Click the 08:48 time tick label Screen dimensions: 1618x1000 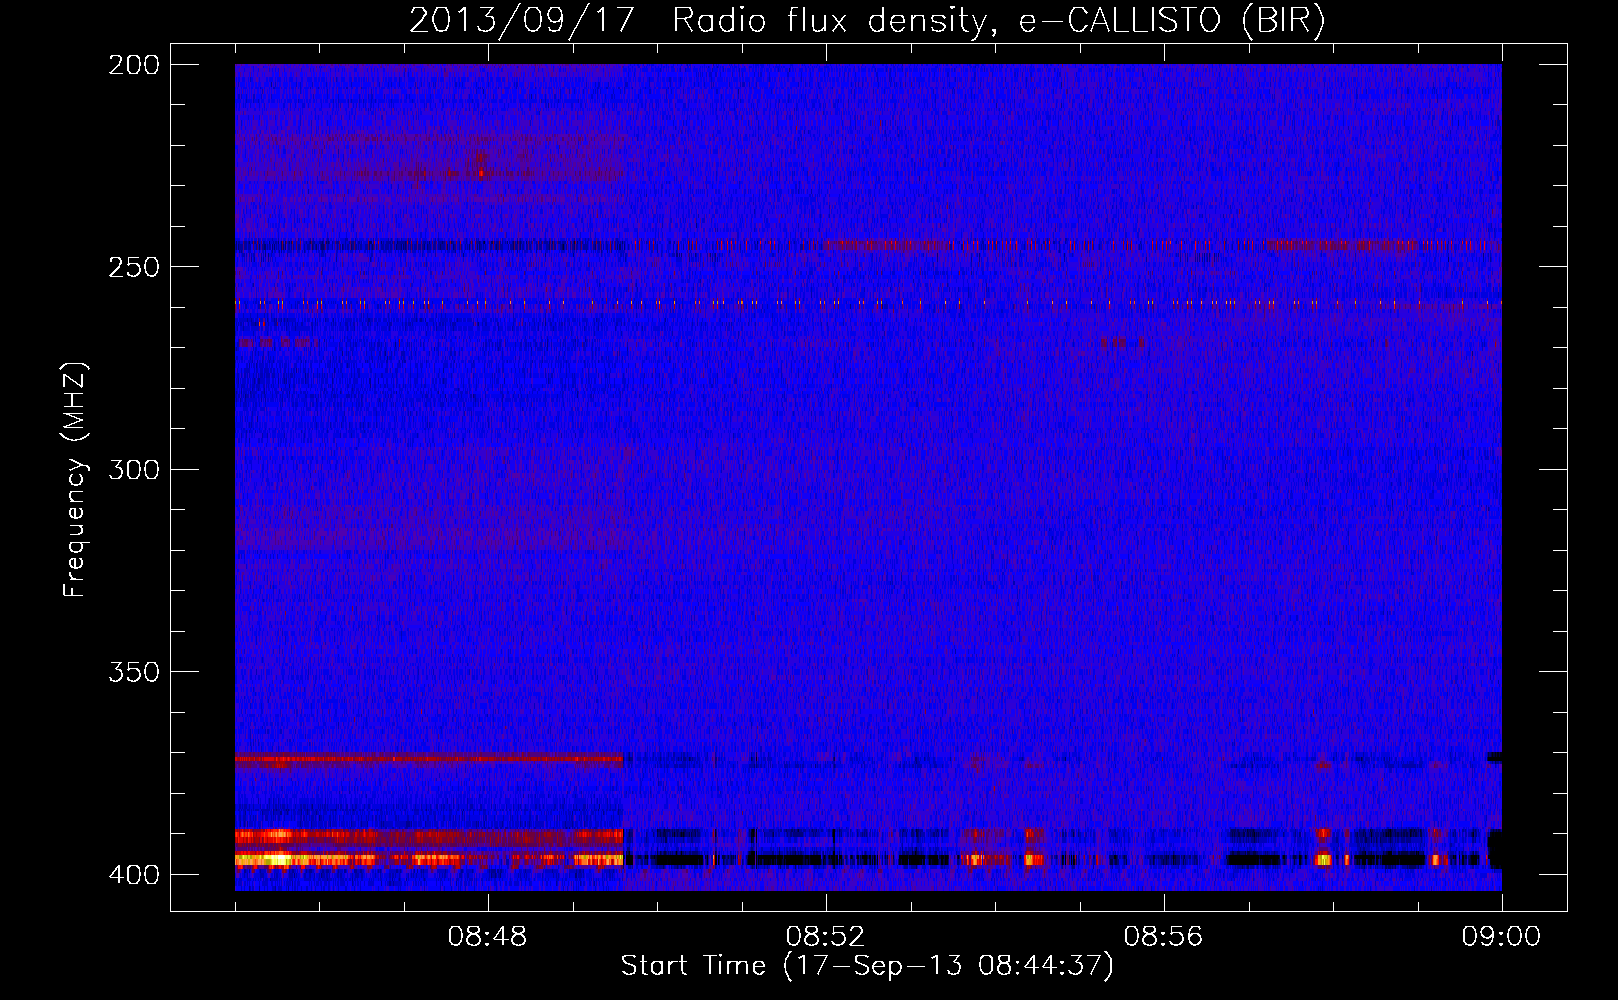[x=488, y=937]
